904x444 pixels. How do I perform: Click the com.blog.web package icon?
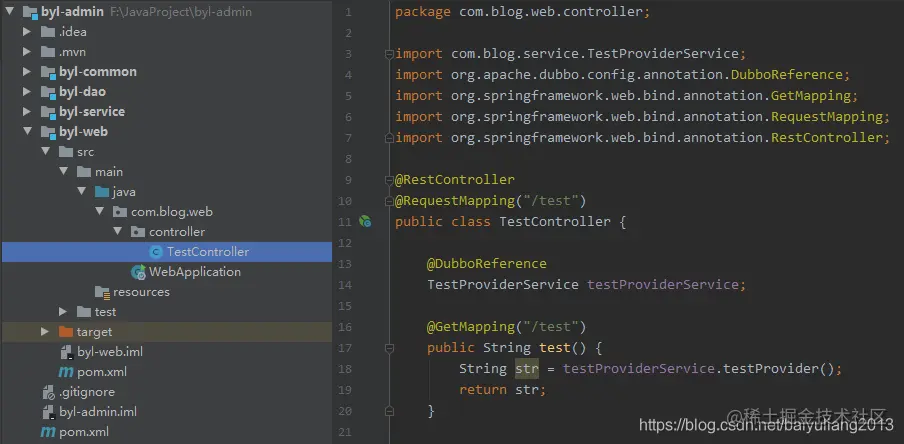tap(120, 212)
